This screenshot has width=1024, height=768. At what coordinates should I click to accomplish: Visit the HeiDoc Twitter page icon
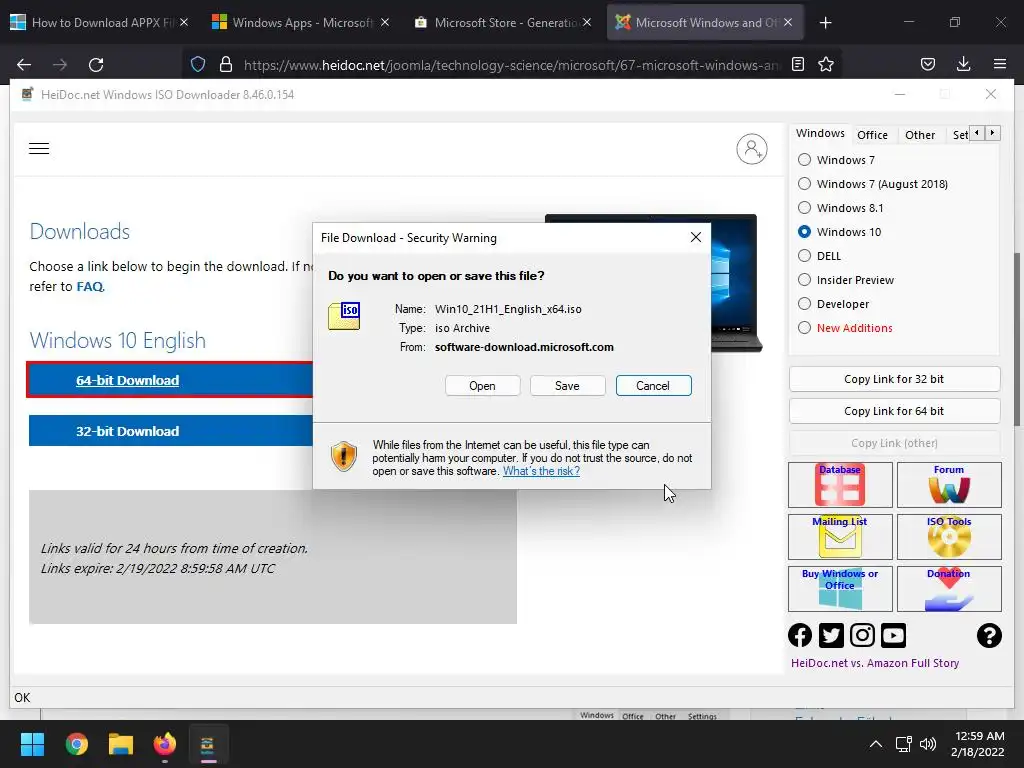click(831, 635)
